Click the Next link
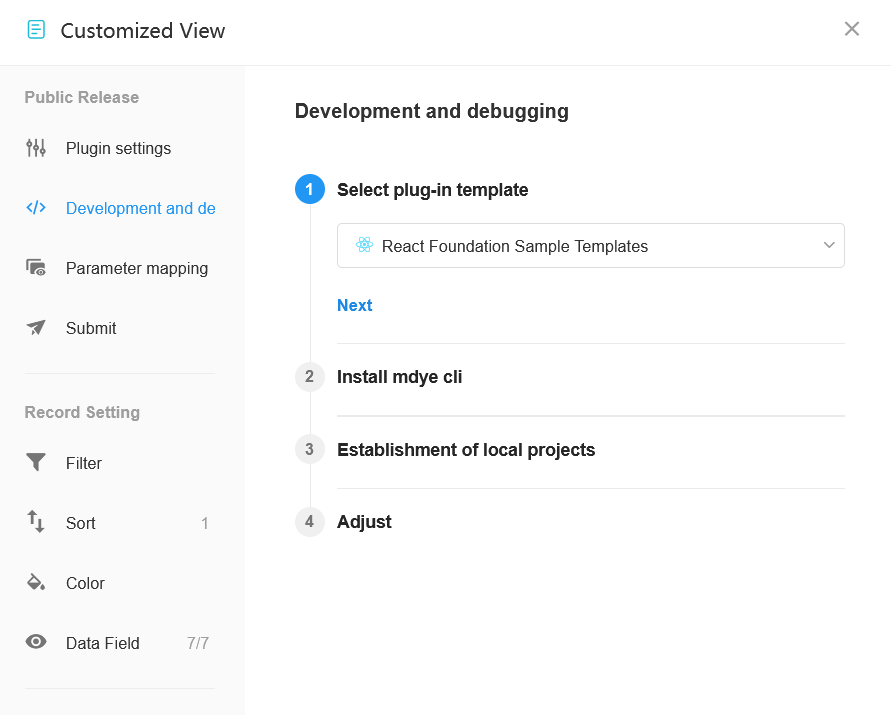The height and width of the screenshot is (715, 891). (355, 305)
